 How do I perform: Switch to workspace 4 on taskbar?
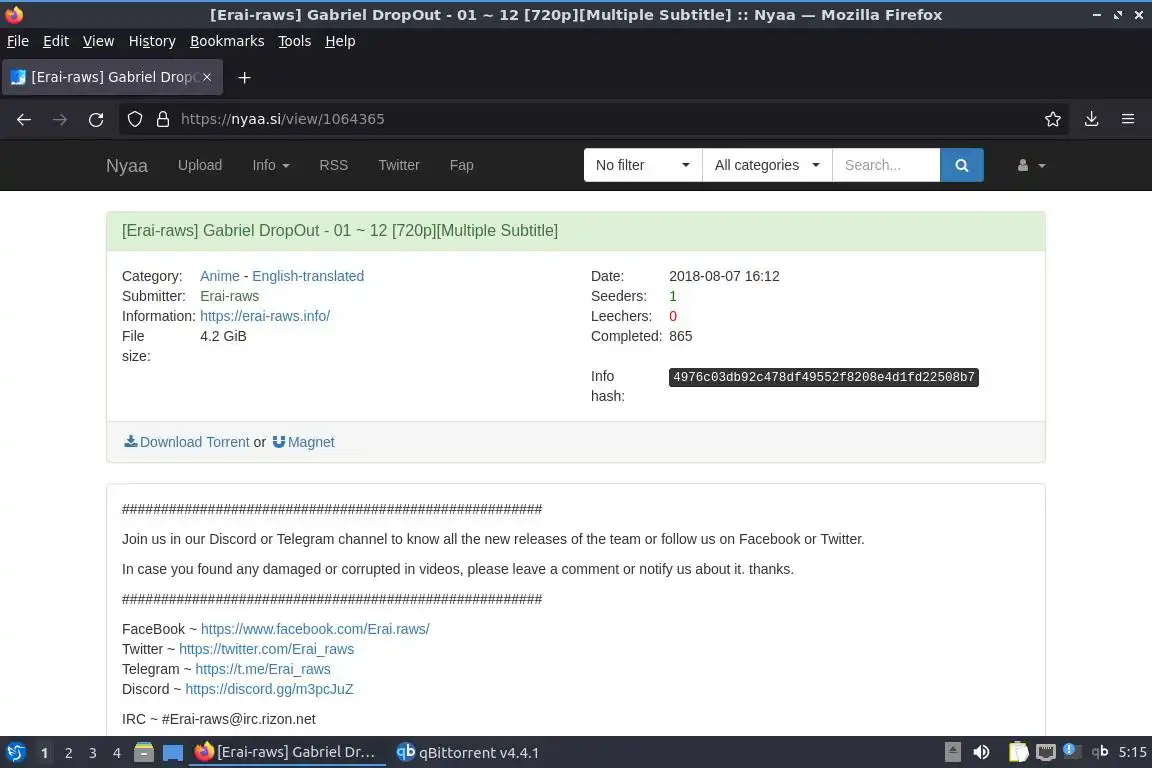117,753
